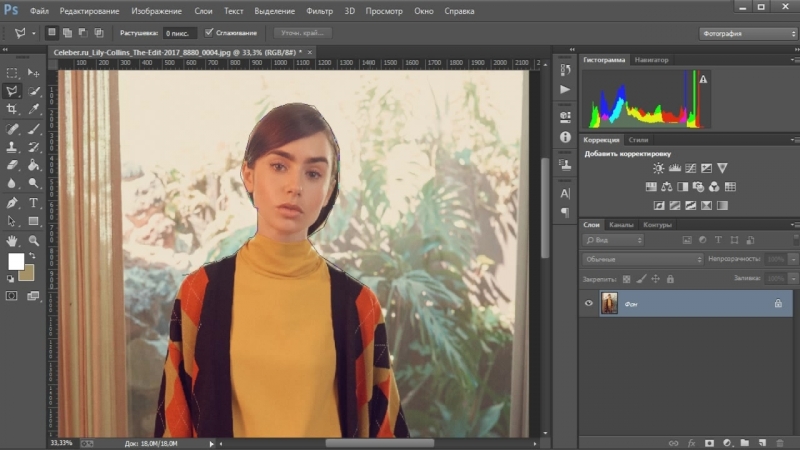
Task: Open the Изображение menu
Action: click(156, 11)
